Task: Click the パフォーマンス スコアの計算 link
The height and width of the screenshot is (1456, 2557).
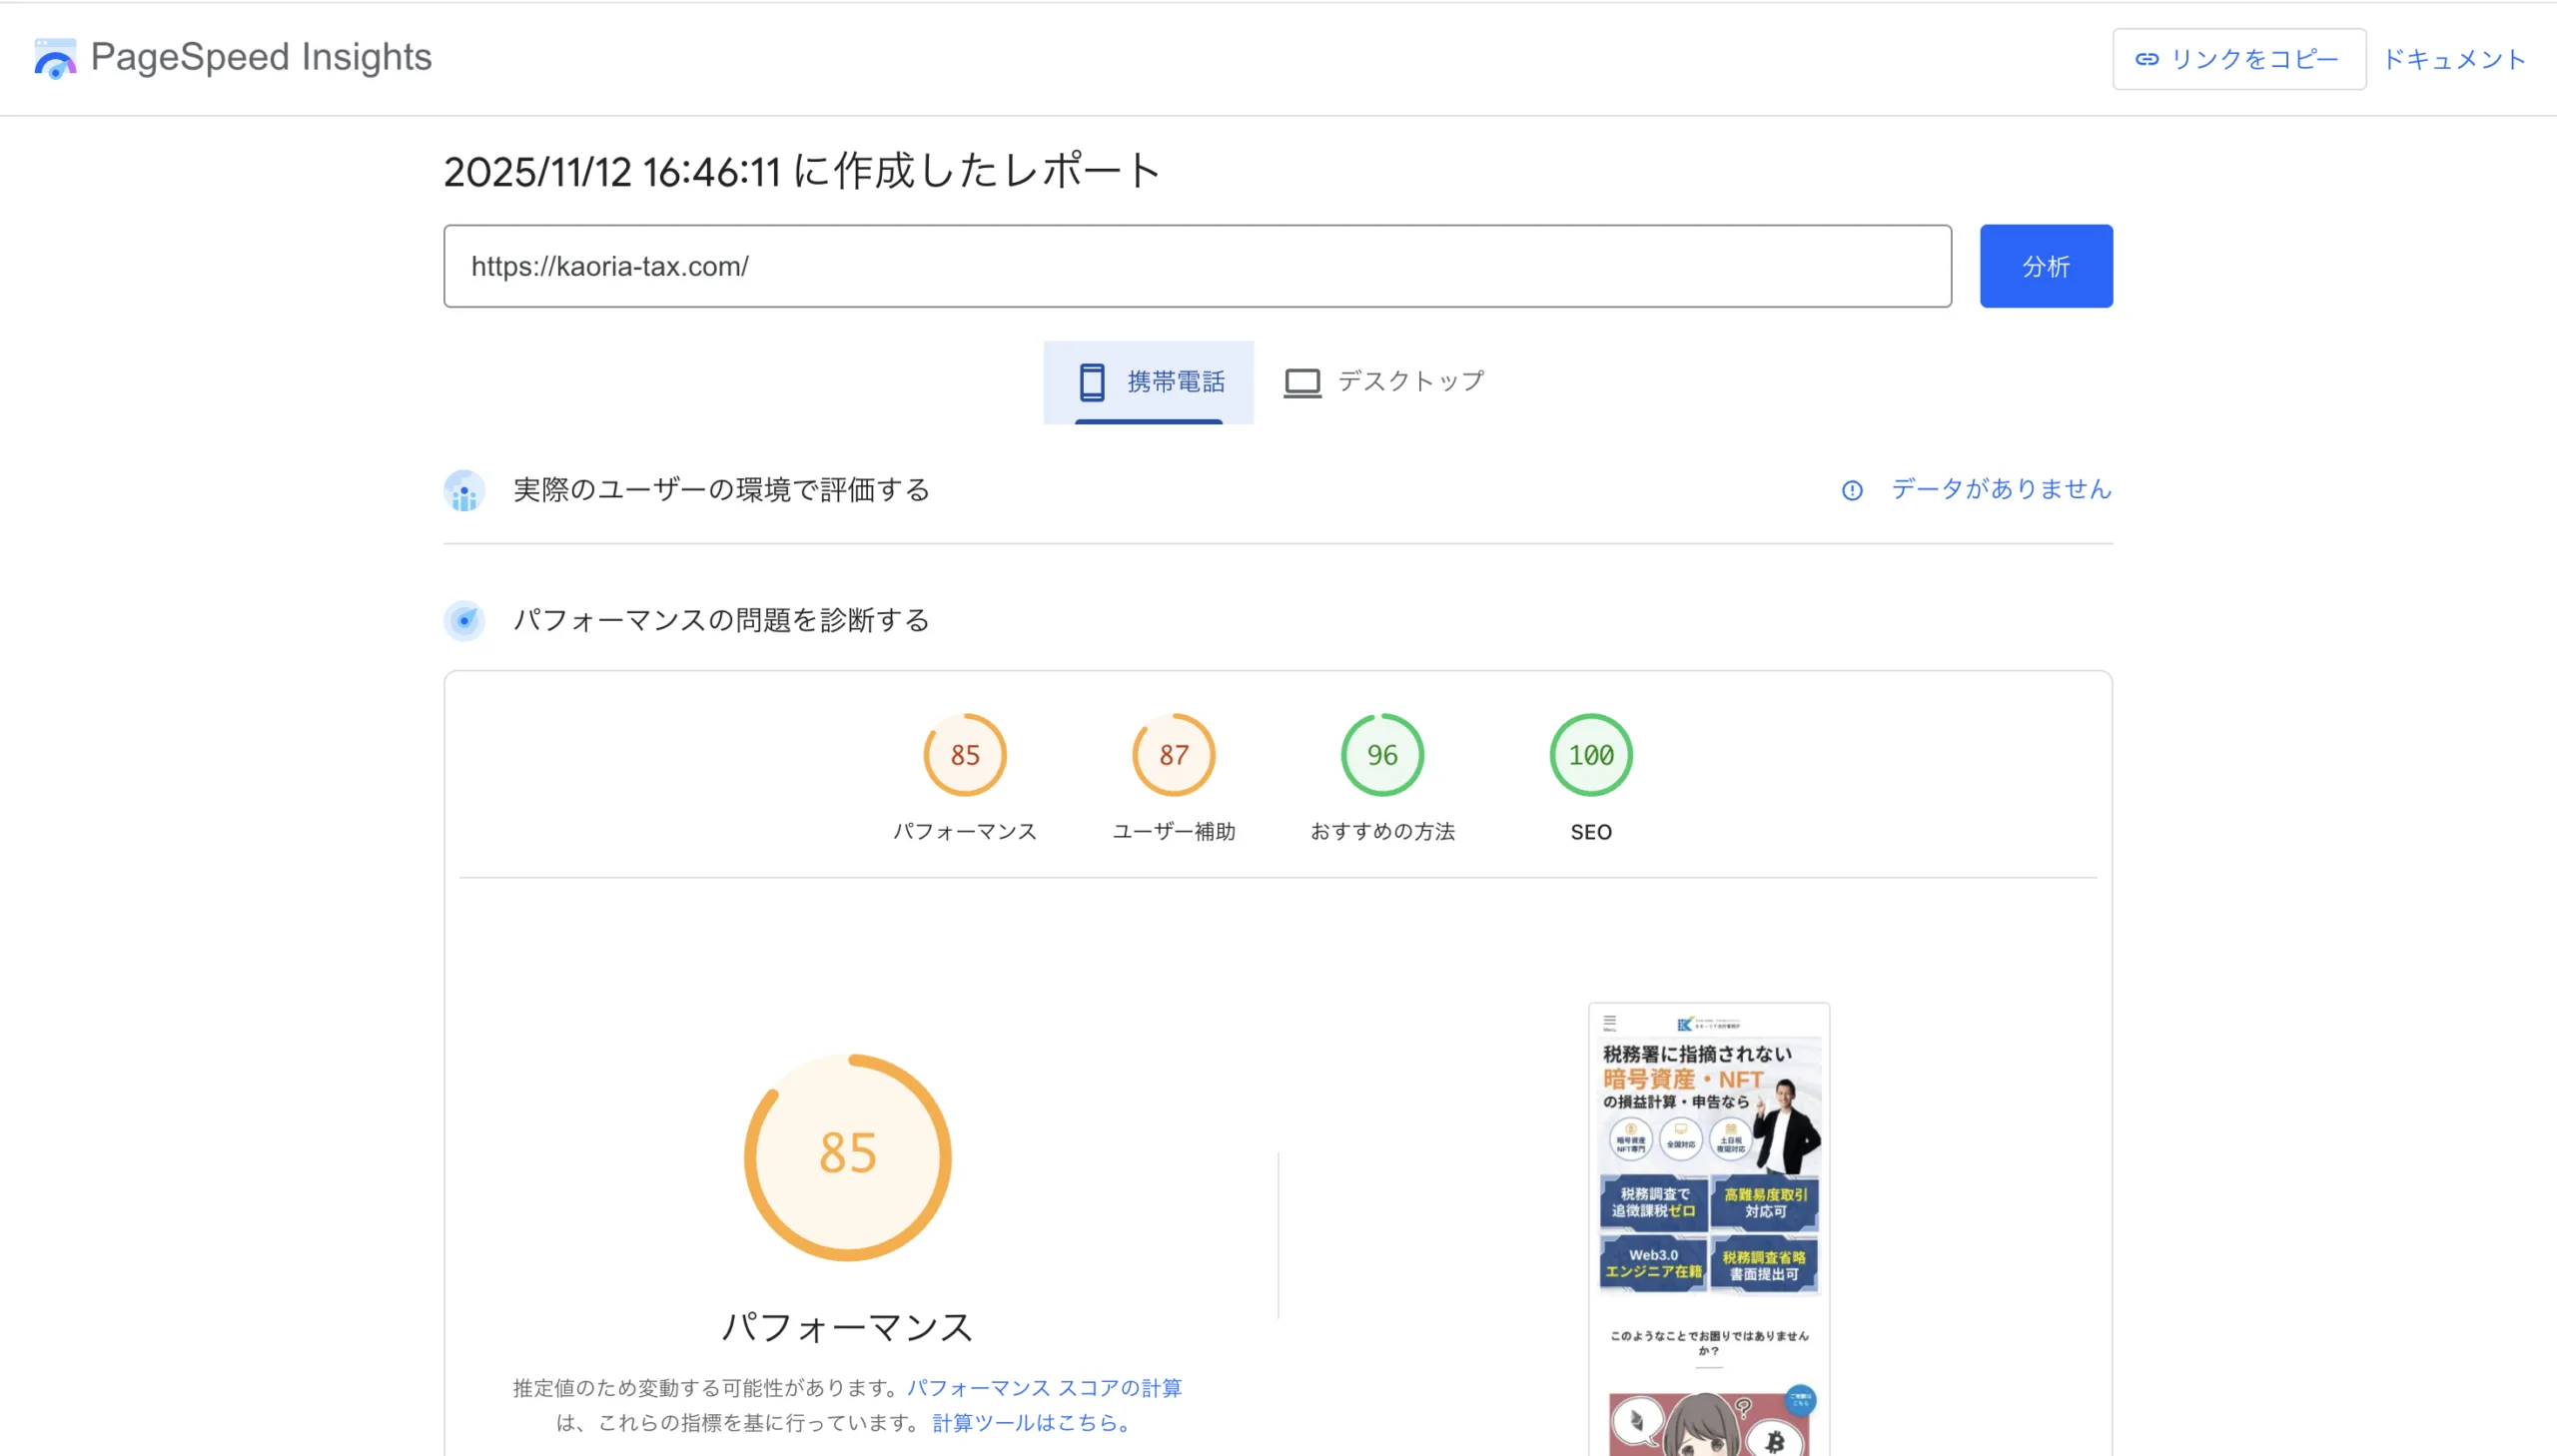Action: point(1044,1387)
